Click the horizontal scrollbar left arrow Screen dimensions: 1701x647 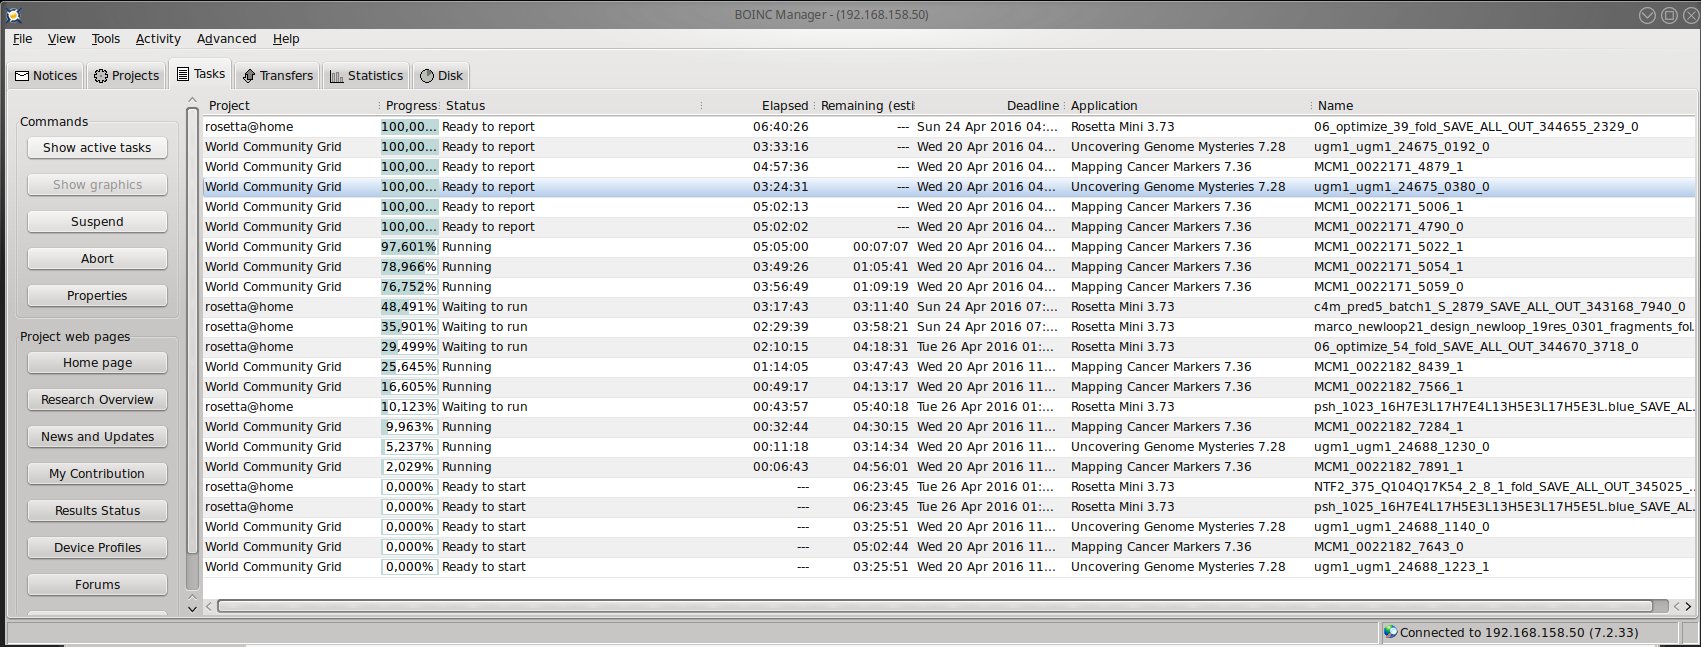209,606
